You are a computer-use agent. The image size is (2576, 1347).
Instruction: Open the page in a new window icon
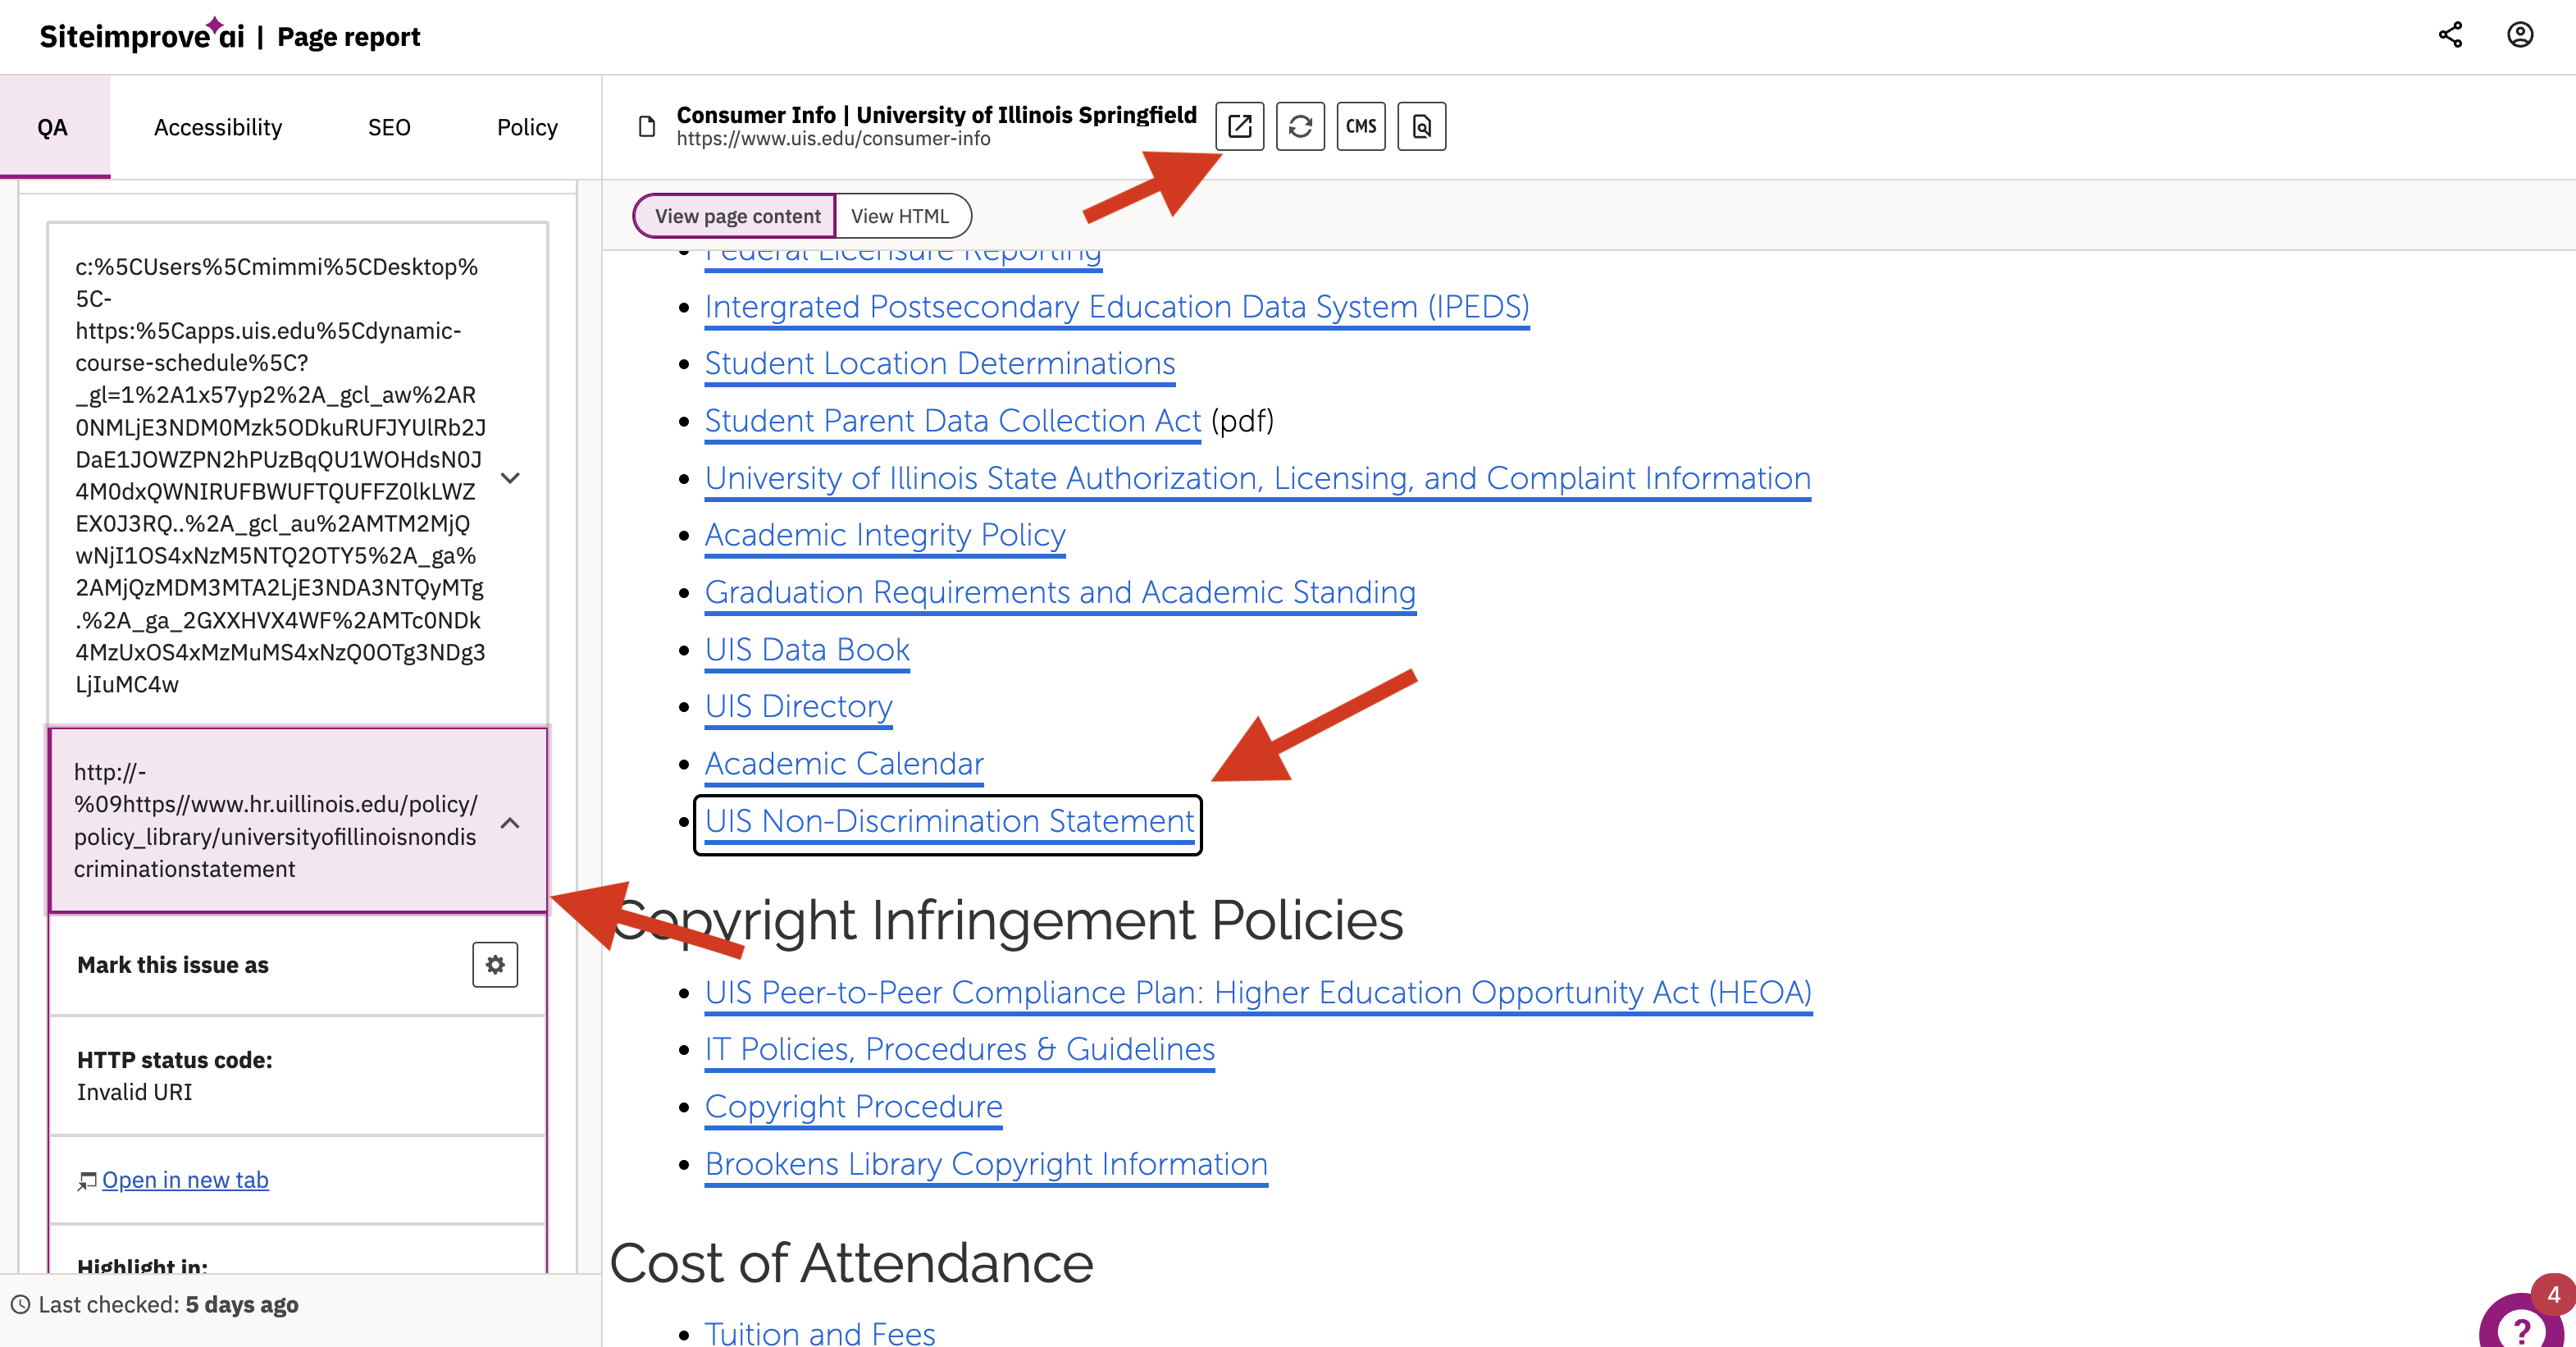pyautogui.click(x=1240, y=126)
